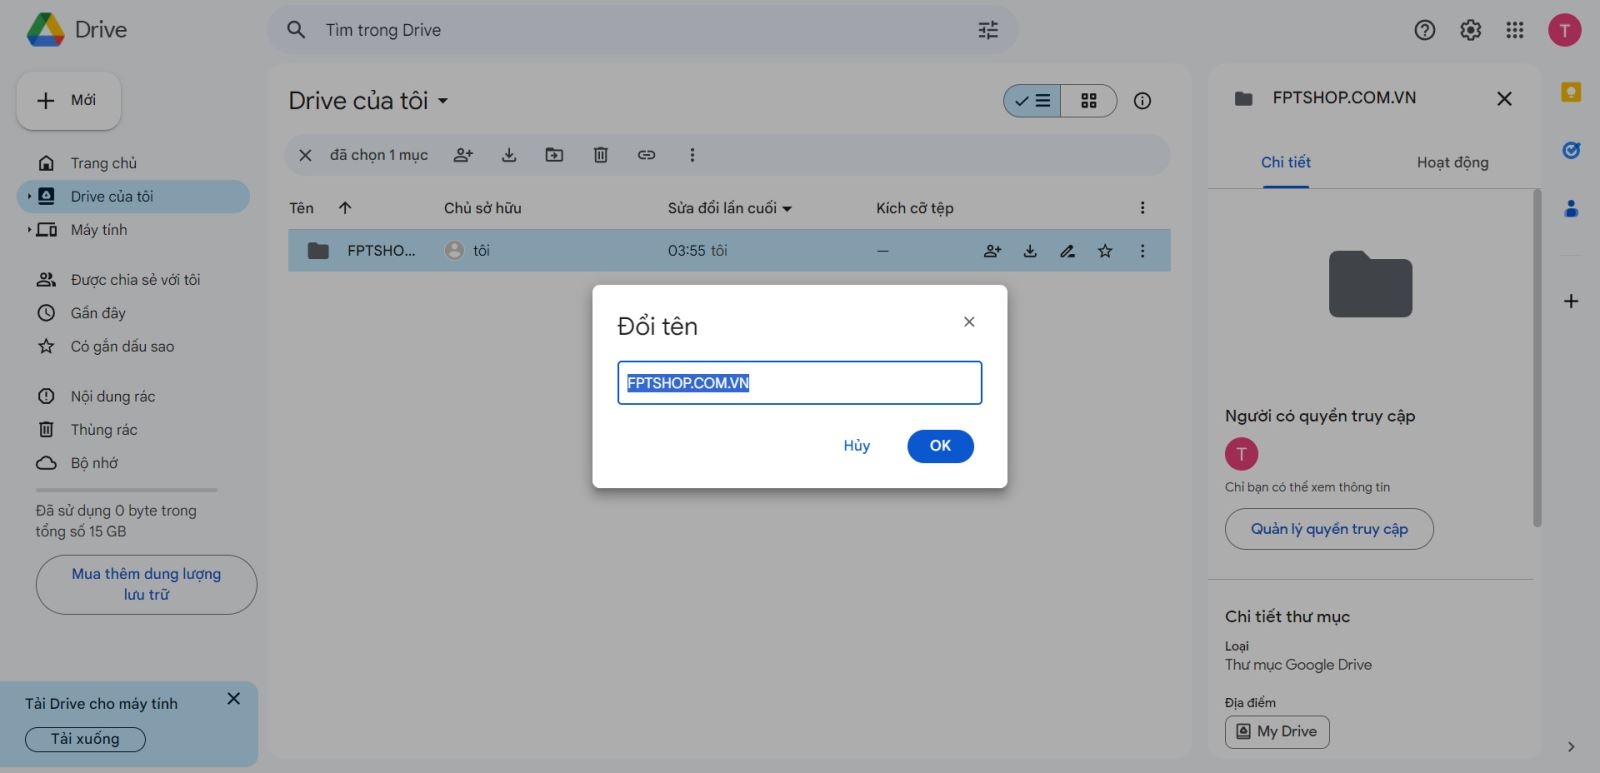
Task: Click T avatar under Người có quyền truy cập
Action: [1241, 454]
